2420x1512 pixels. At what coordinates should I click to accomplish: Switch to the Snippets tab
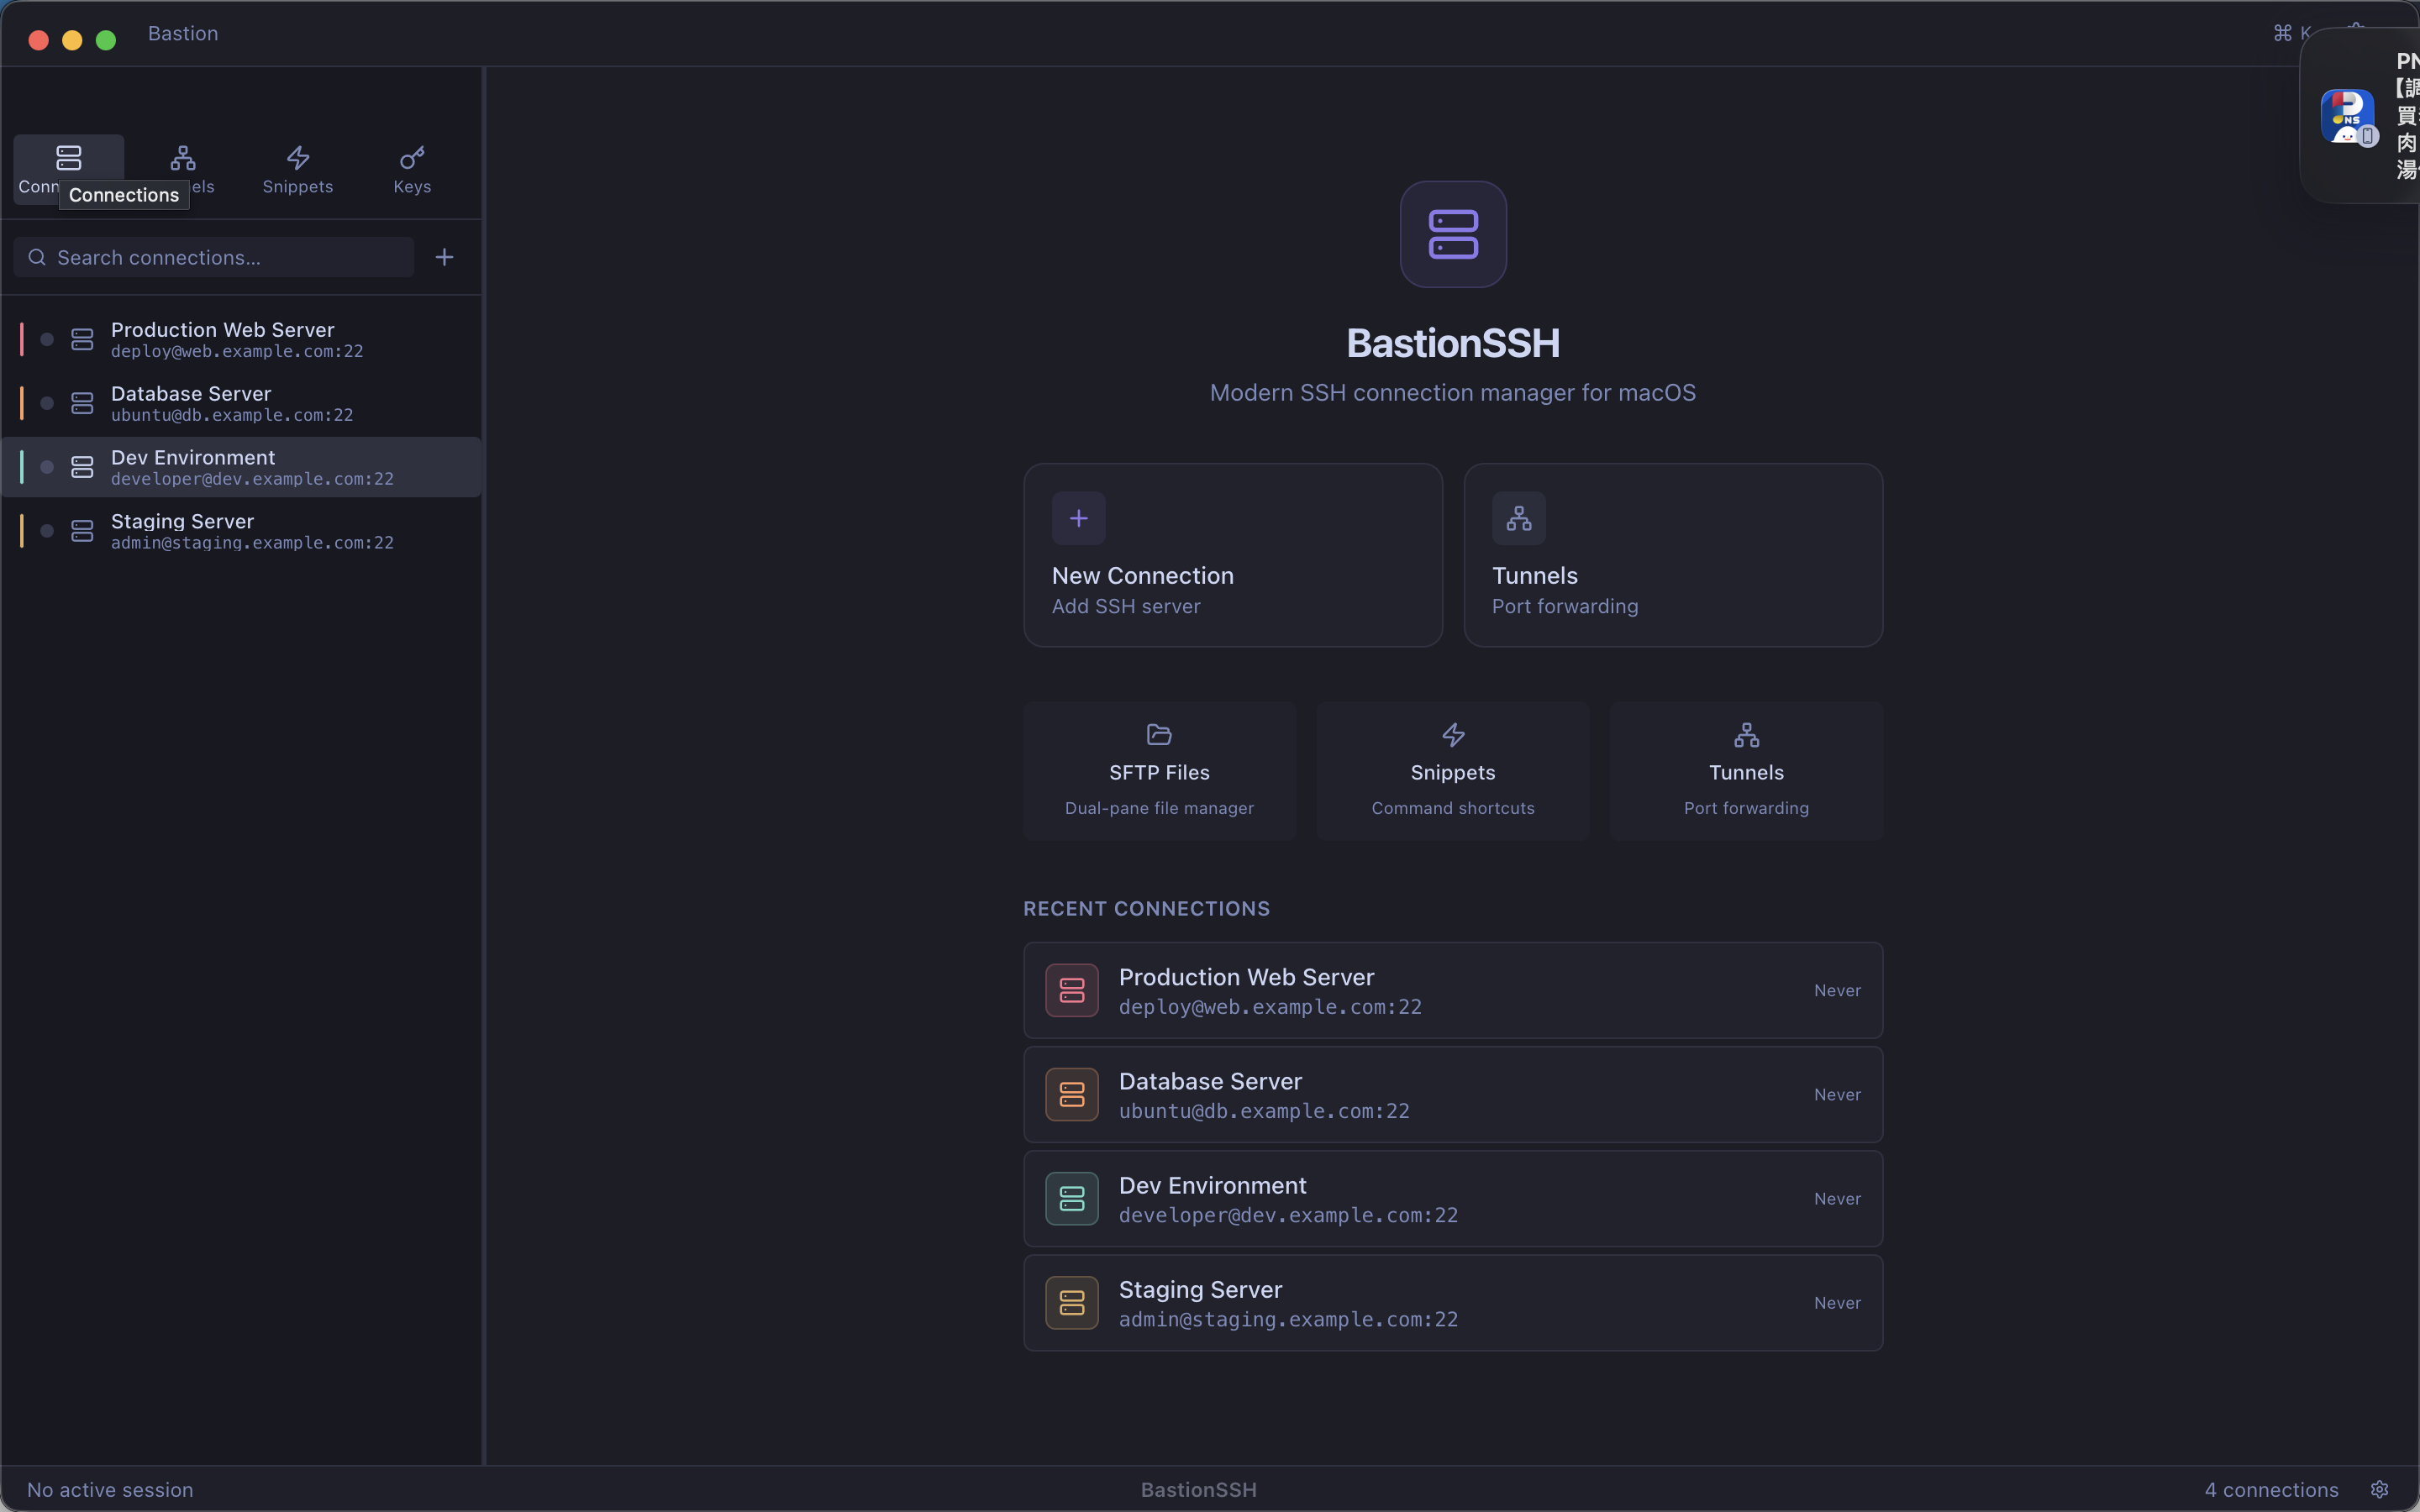298,168
